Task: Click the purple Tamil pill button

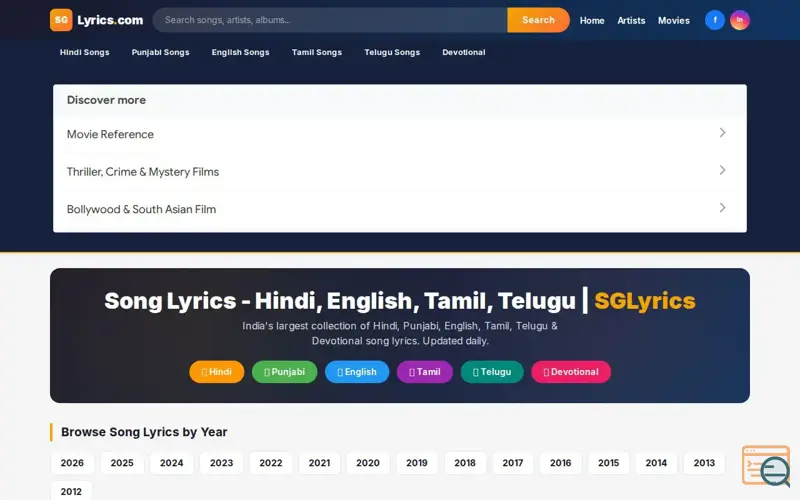Action: coord(425,372)
